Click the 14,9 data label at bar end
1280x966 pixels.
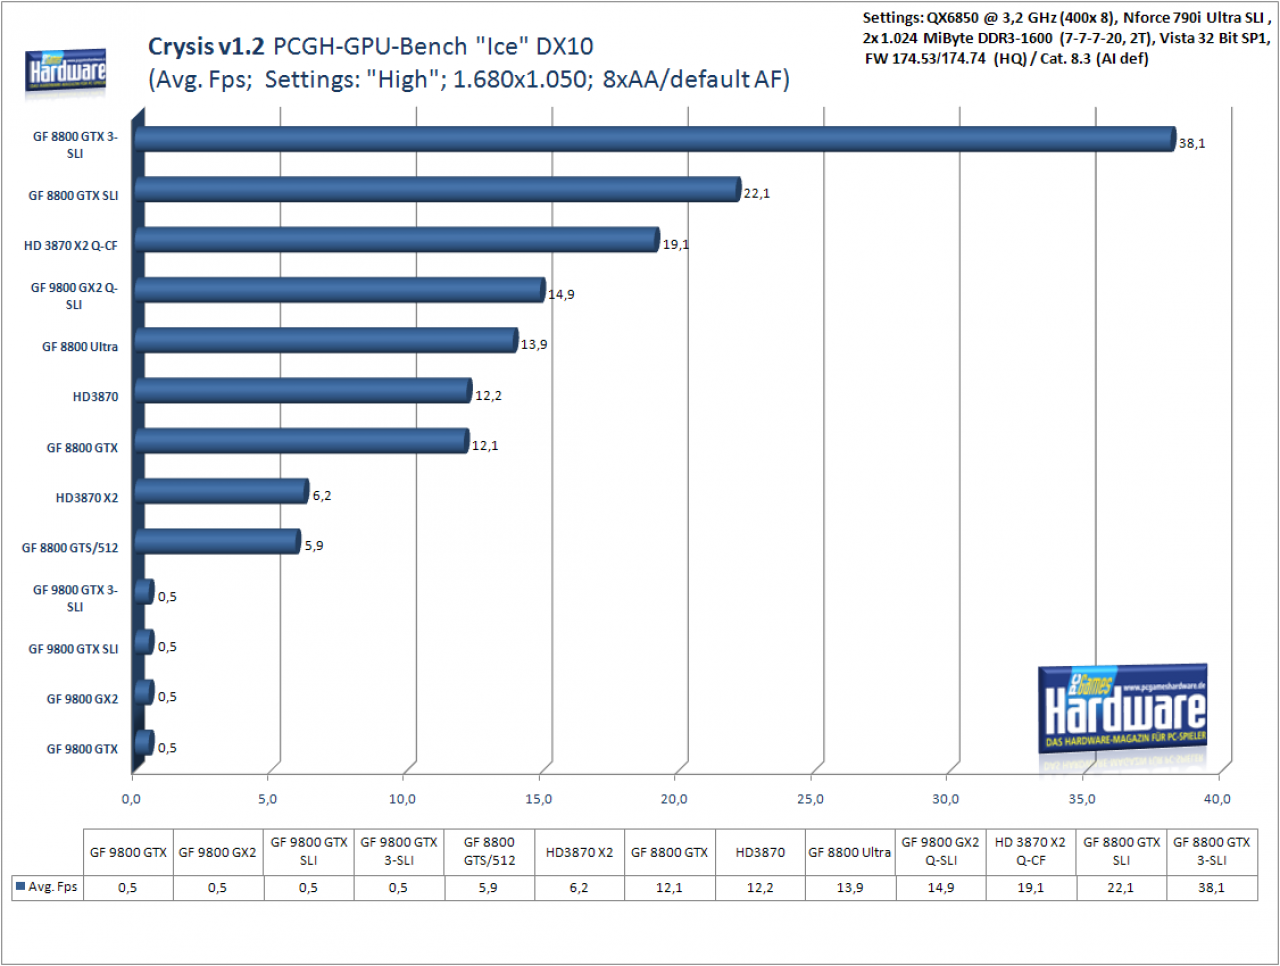click(x=561, y=294)
